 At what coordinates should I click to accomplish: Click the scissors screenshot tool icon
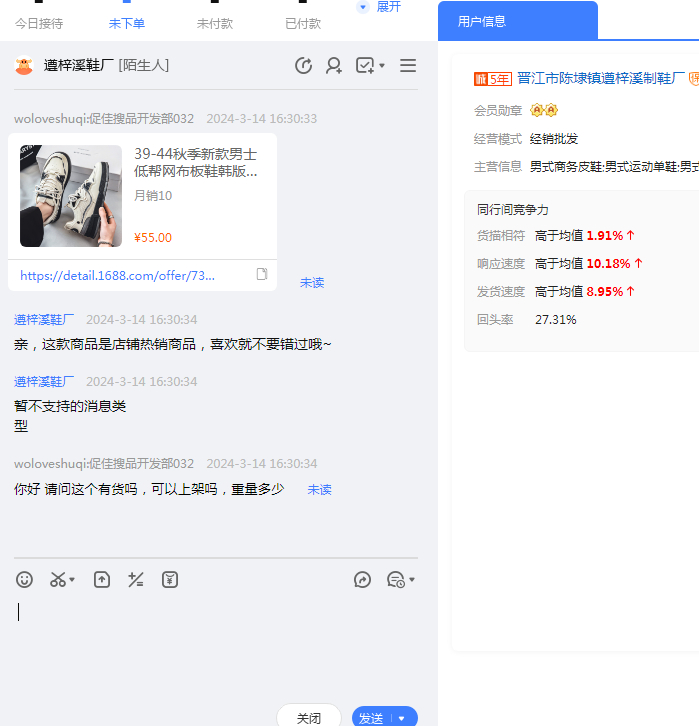point(59,579)
